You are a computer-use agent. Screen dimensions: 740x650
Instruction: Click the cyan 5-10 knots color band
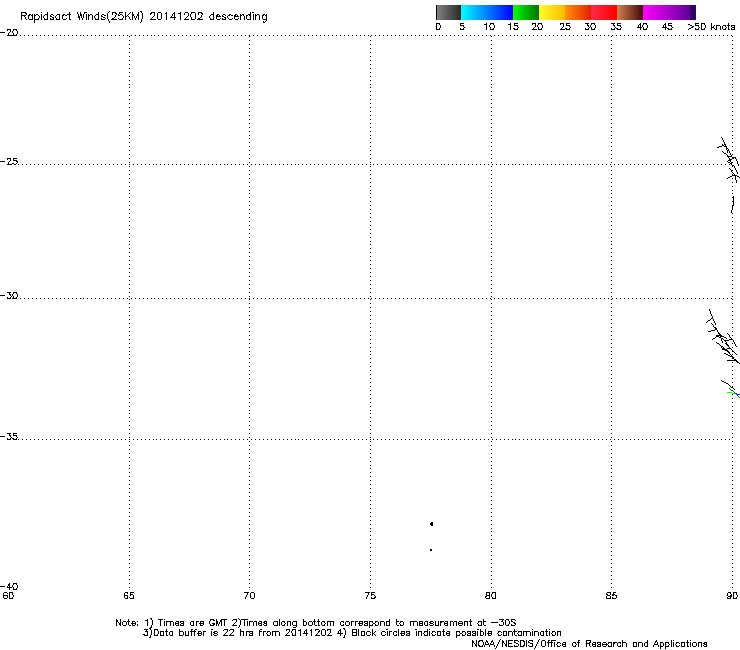pyautogui.click(x=474, y=12)
